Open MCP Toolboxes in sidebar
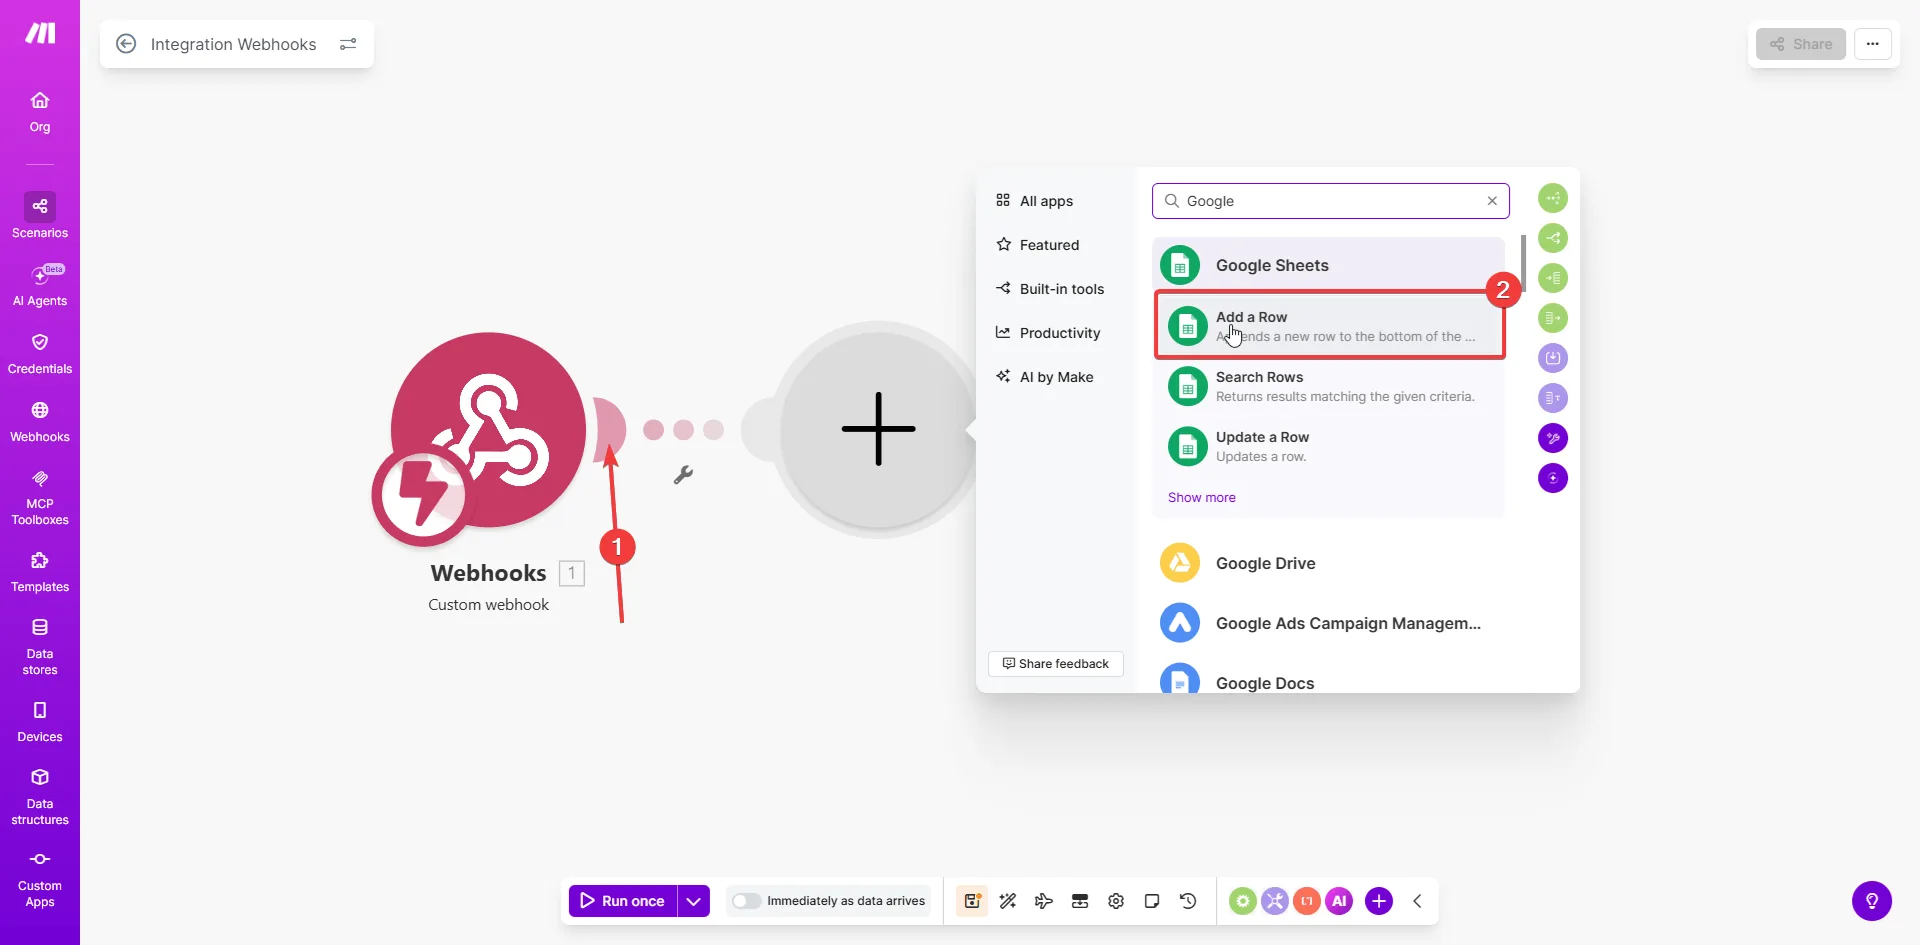 click(x=40, y=497)
